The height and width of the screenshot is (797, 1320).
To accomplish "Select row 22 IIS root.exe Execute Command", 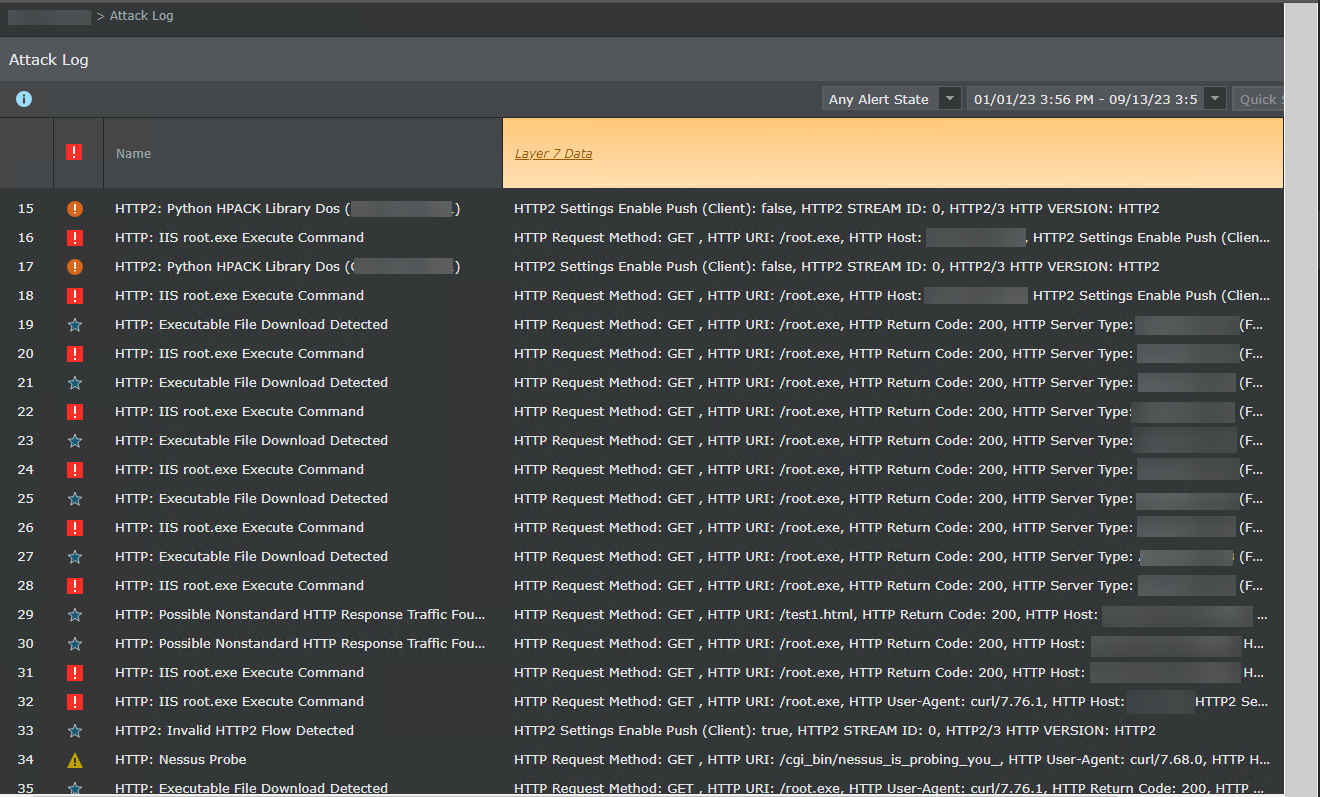I will click(x=239, y=412).
